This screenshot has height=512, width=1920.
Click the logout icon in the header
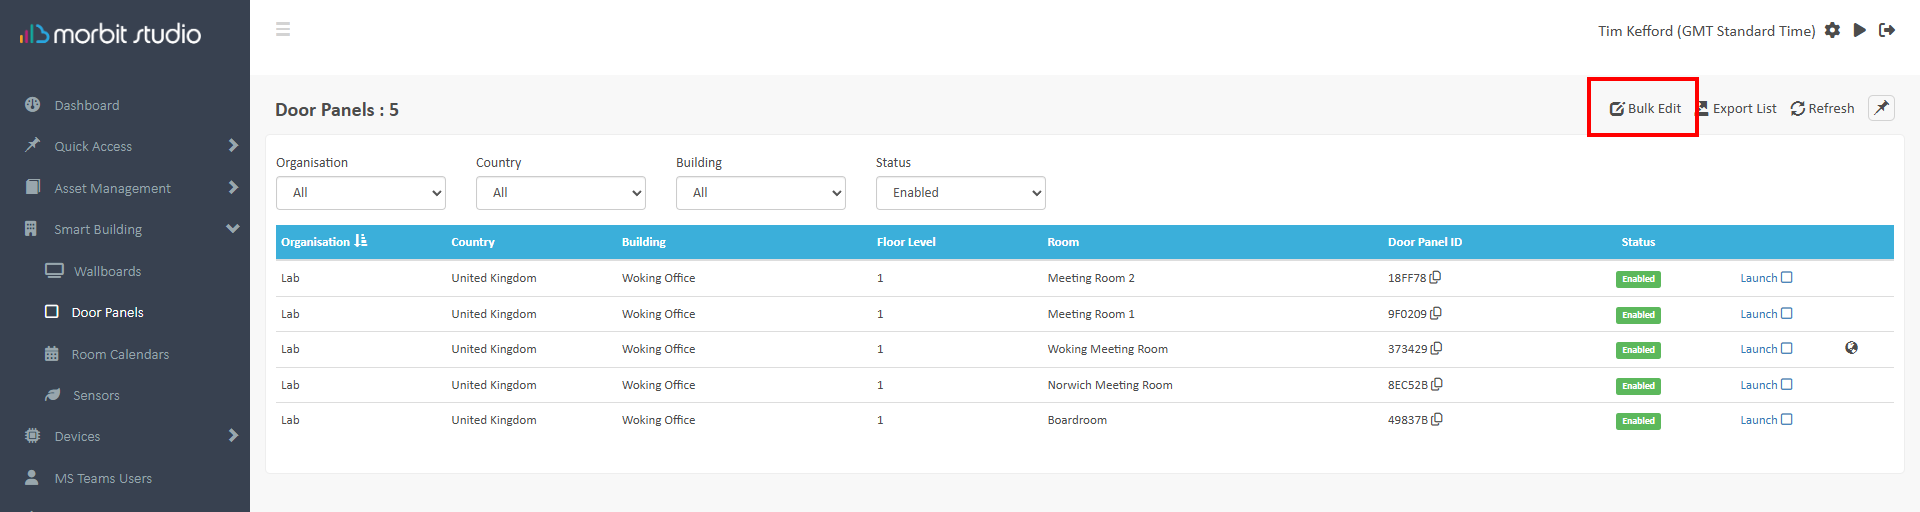tap(1887, 30)
